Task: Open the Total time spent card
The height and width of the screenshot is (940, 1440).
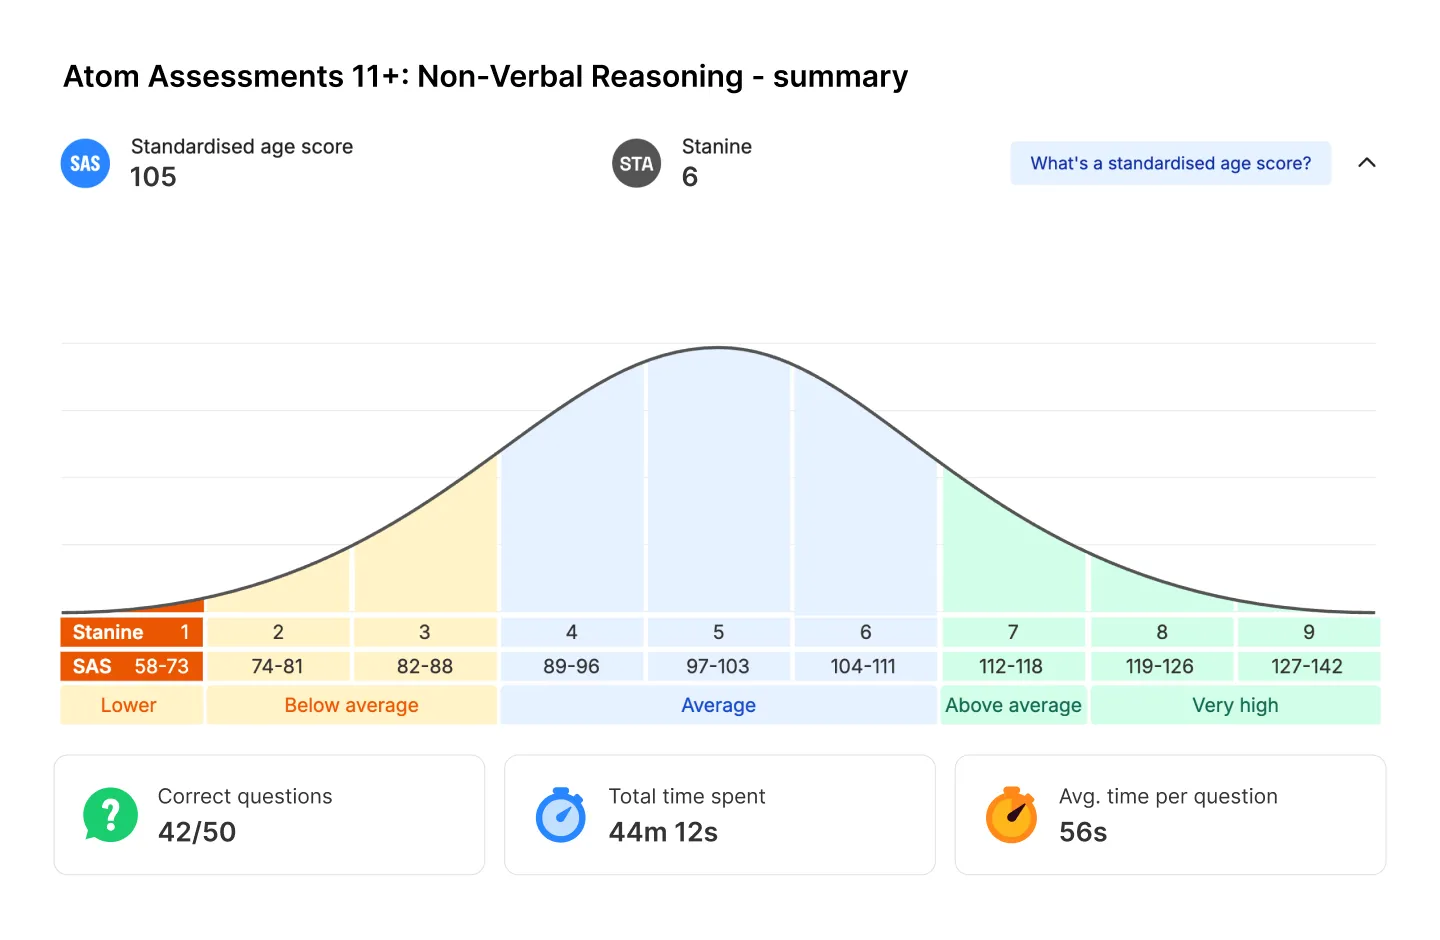Action: (720, 815)
